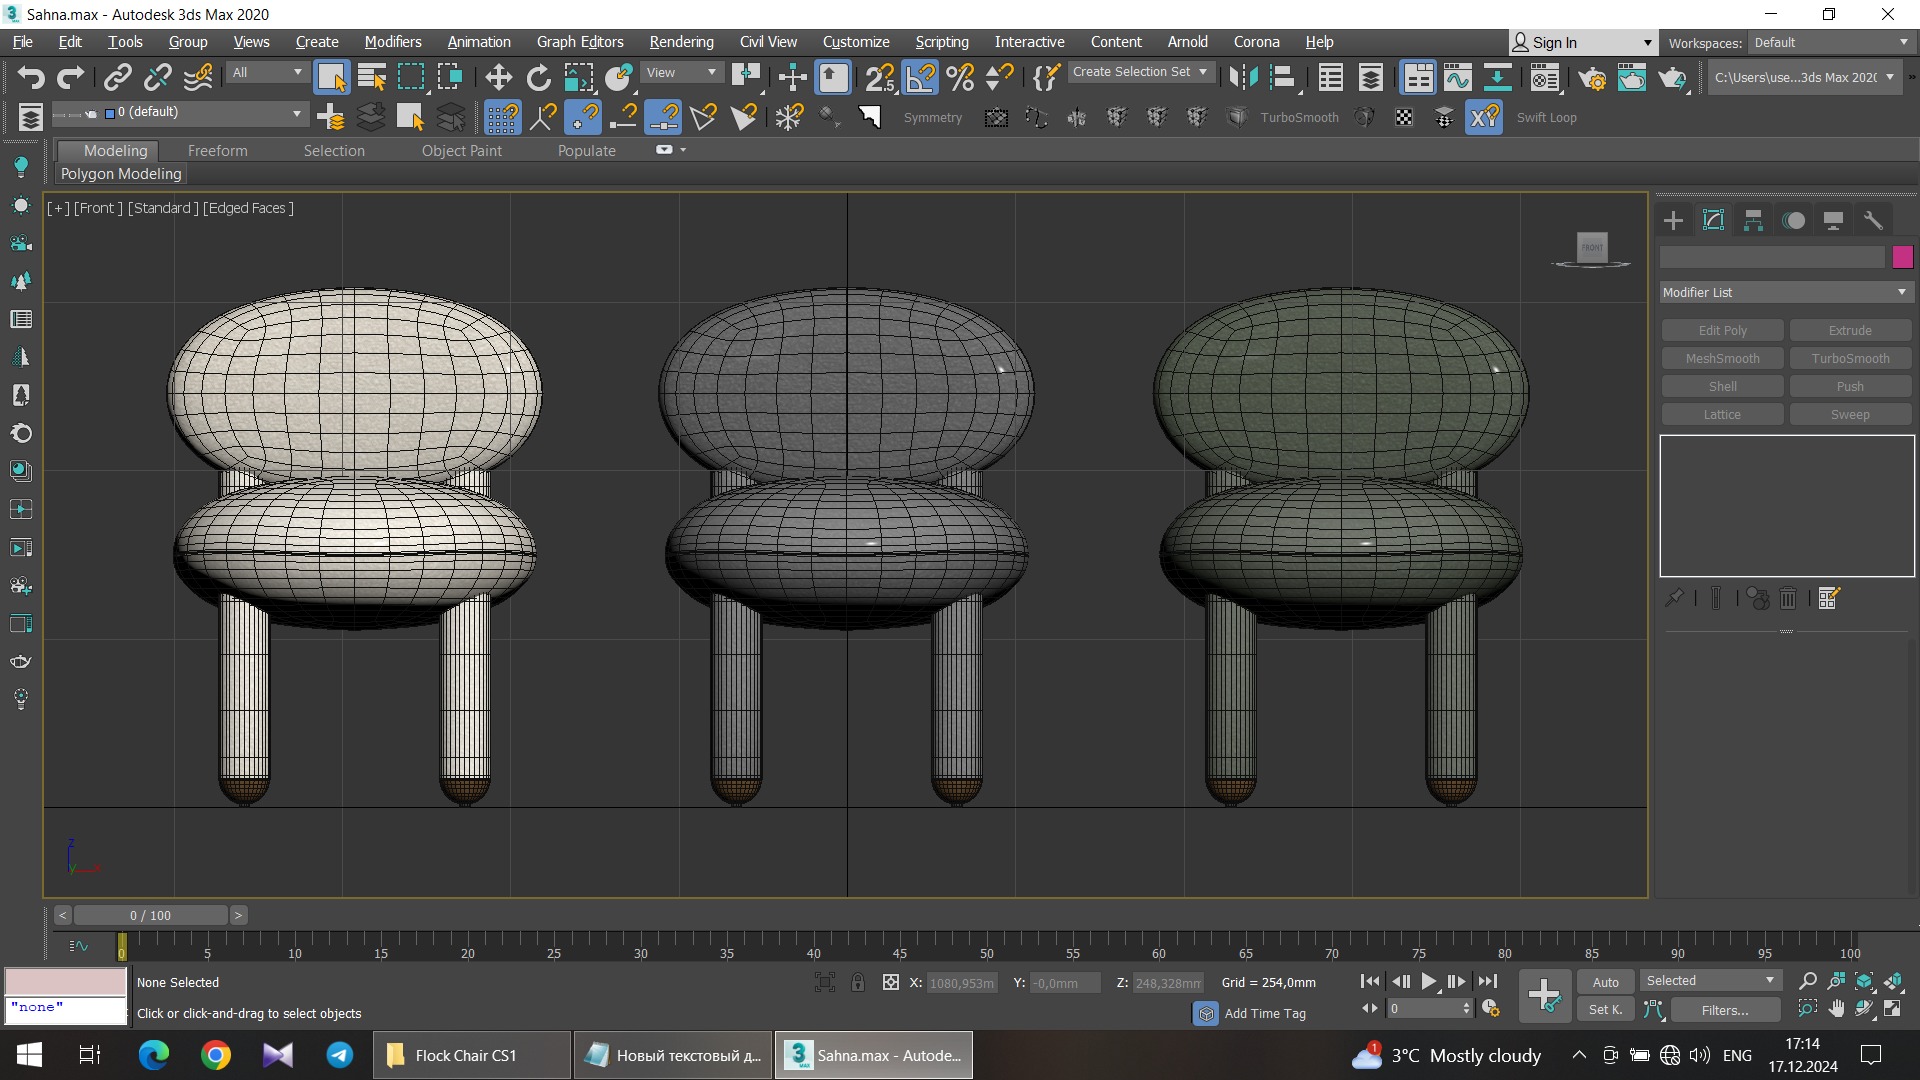The width and height of the screenshot is (1920, 1080).
Task: Toggle the 2.5D Snaps button
Action: [x=880, y=77]
